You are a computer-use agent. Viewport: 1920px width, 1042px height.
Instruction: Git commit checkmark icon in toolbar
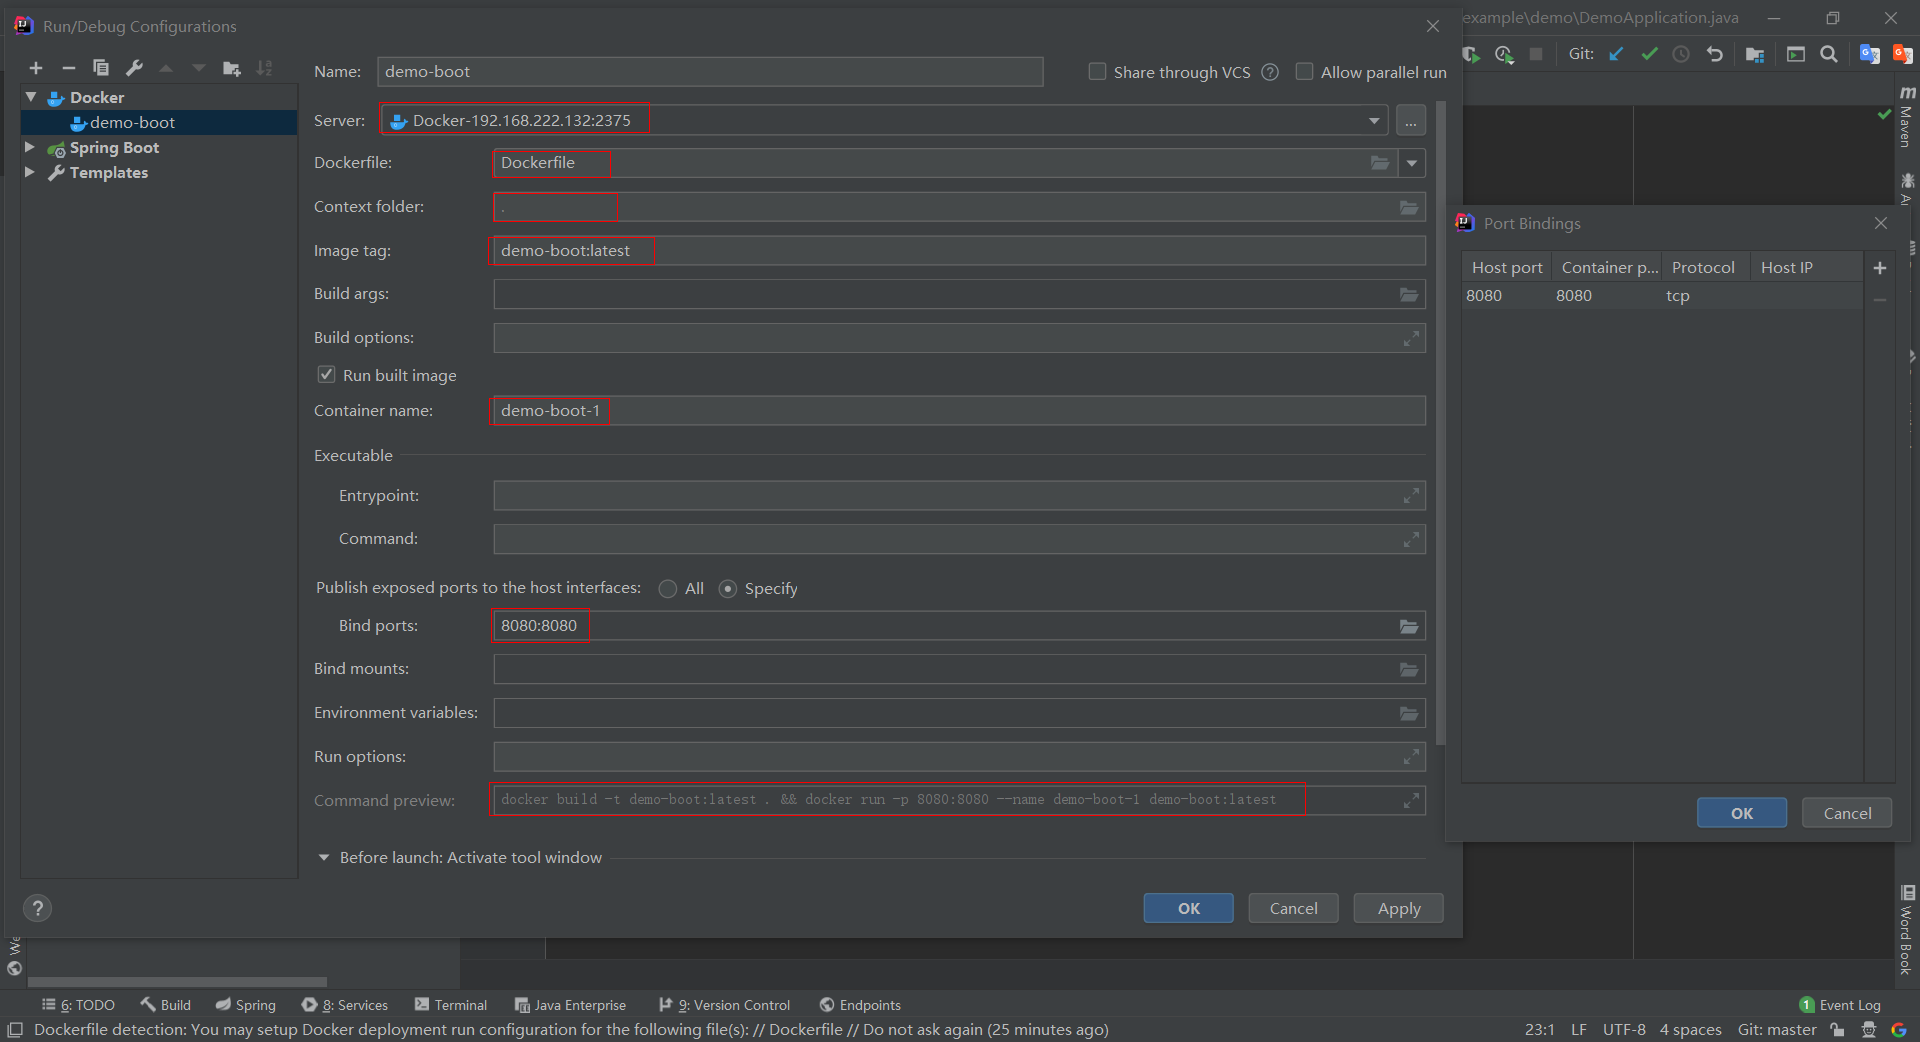1649,54
